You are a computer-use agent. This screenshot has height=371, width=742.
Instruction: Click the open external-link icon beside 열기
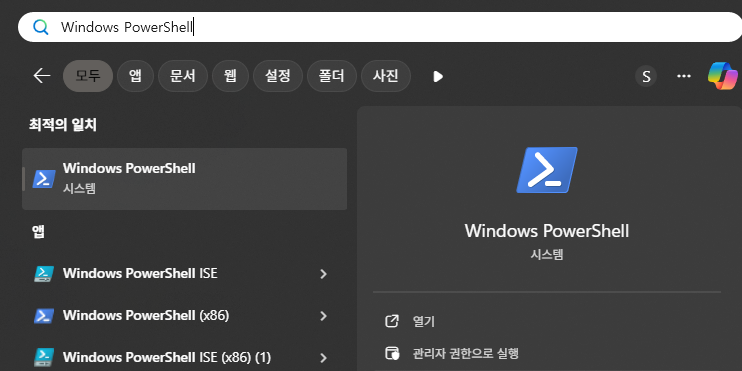tap(392, 321)
